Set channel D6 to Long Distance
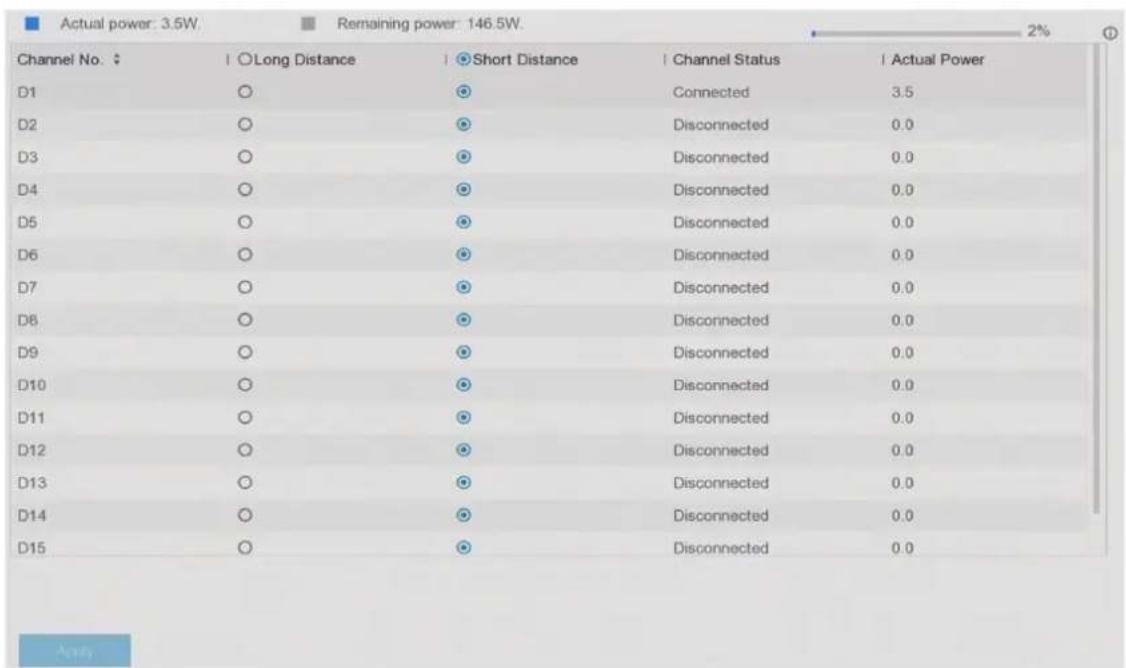Image resolution: width=1126 pixels, height=668 pixels. click(x=245, y=254)
